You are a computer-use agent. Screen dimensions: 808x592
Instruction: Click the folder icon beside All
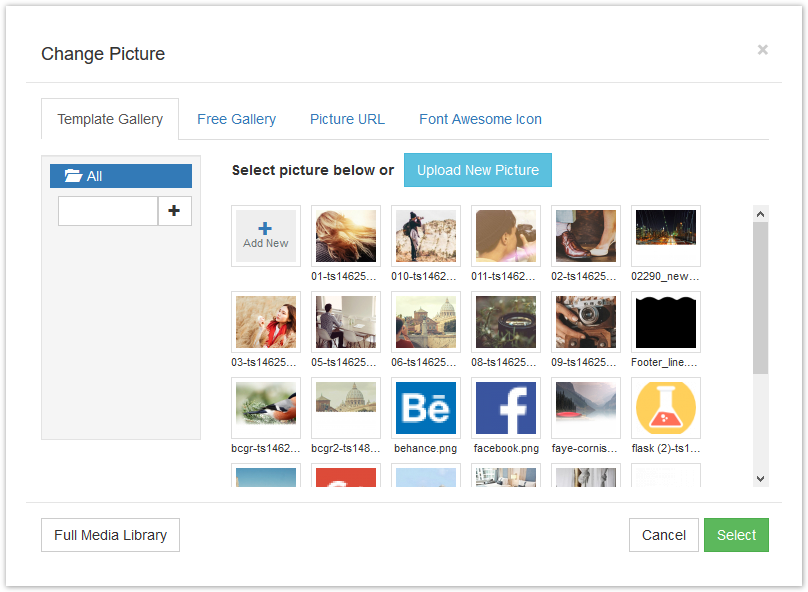click(70, 175)
